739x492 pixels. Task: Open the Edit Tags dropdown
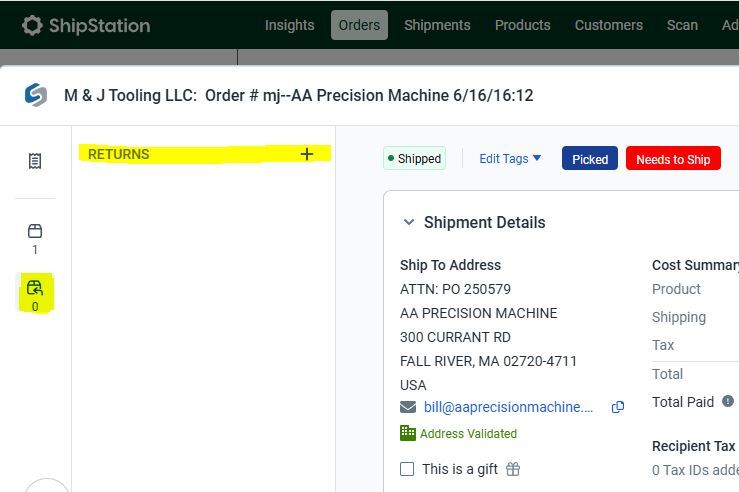(x=510, y=158)
